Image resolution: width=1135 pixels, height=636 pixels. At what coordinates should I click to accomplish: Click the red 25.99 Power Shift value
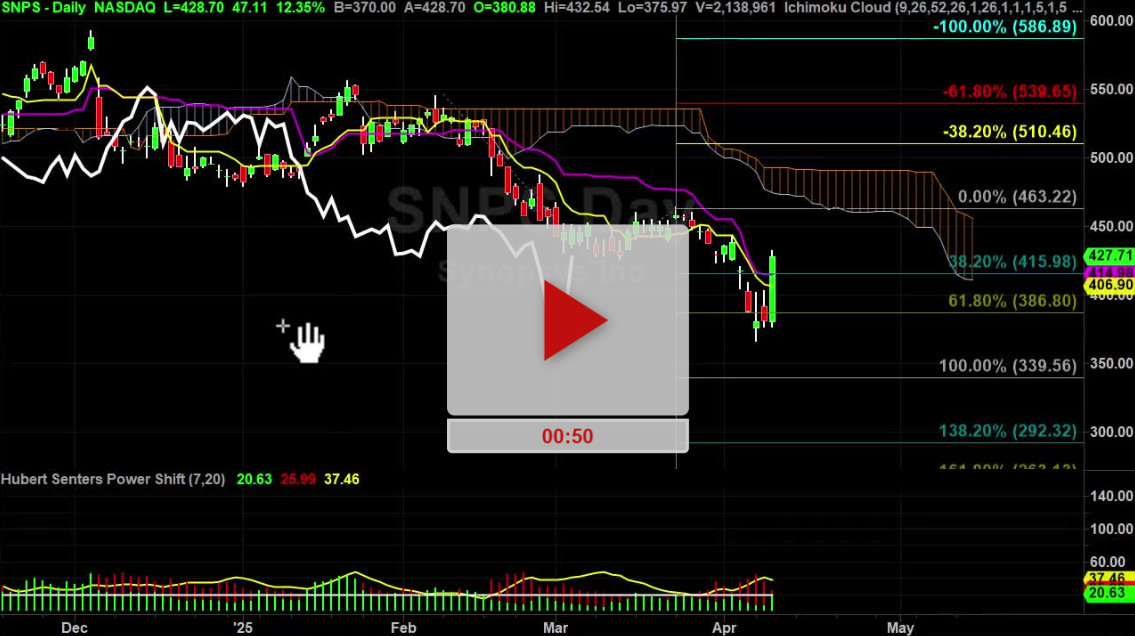point(298,479)
